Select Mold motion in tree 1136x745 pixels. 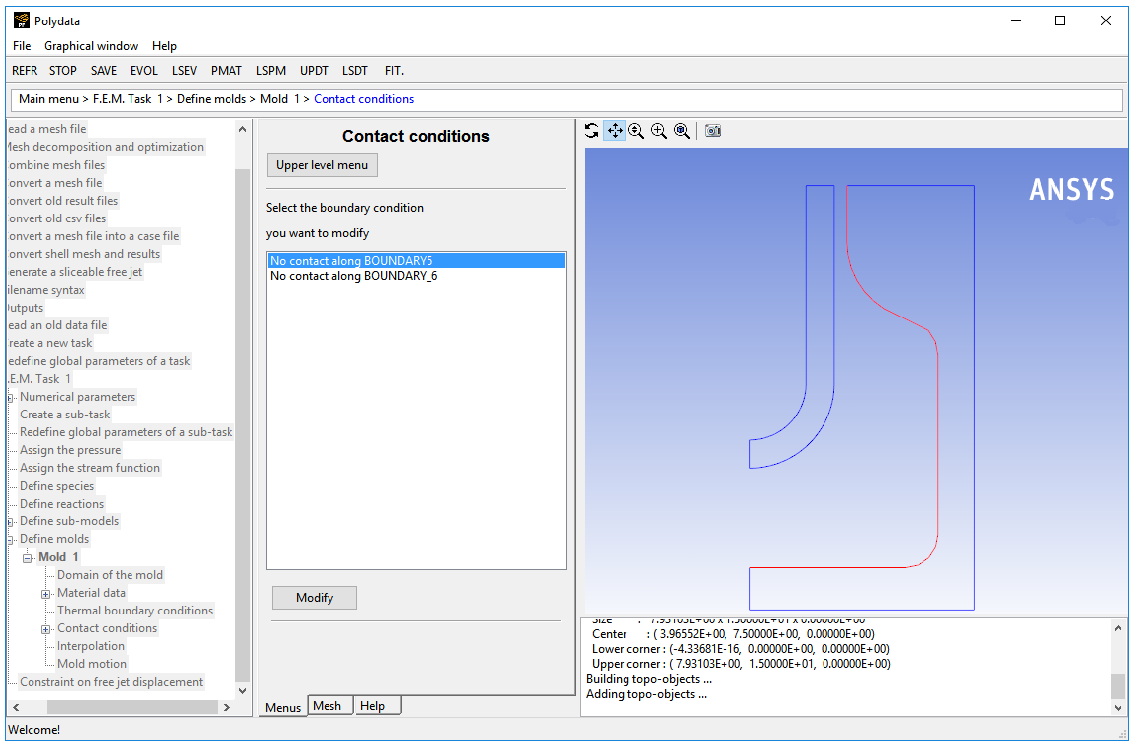[92, 663]
